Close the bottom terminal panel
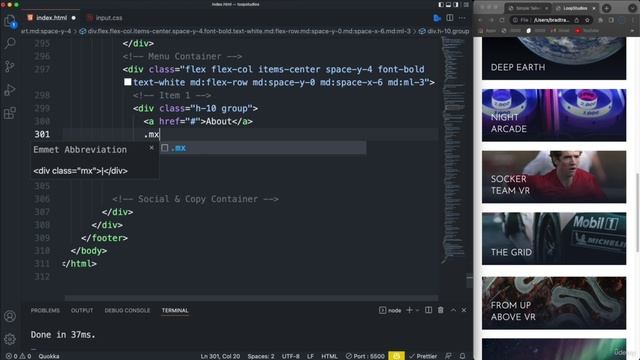 click(x=464, y=310)
